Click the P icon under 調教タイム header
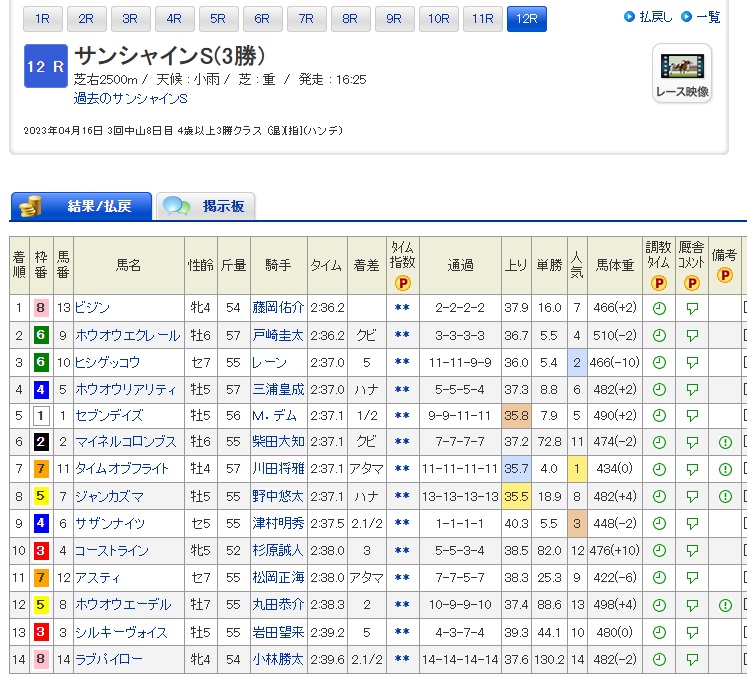This screenshot has width=747, height=682. 658,283
